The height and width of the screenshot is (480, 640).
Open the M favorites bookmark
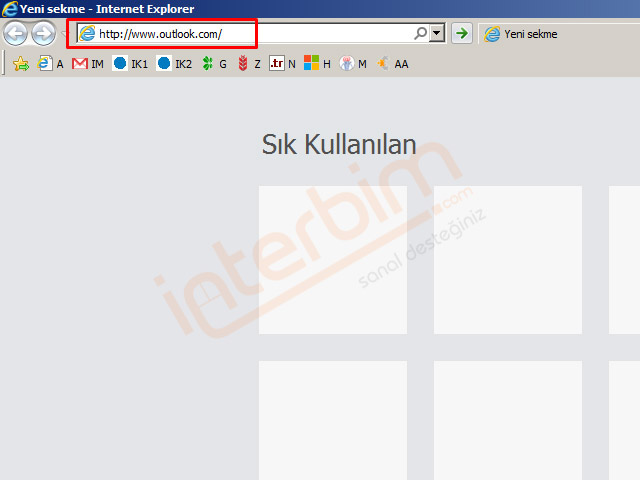(x=353, y=64)
